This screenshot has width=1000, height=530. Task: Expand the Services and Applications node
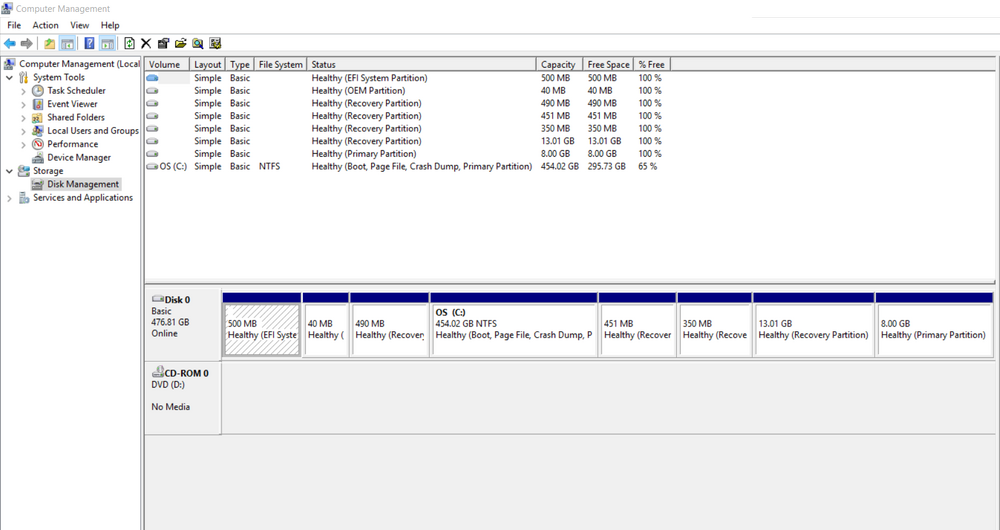pyautogui.click(x=10, y=198)
